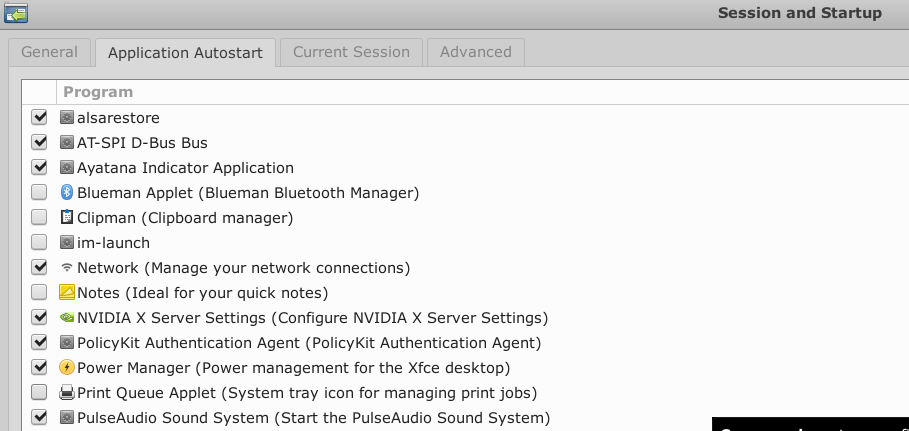Select the Ayatana Indicator Application row
The image size is (909, 431).
point(185,168)
